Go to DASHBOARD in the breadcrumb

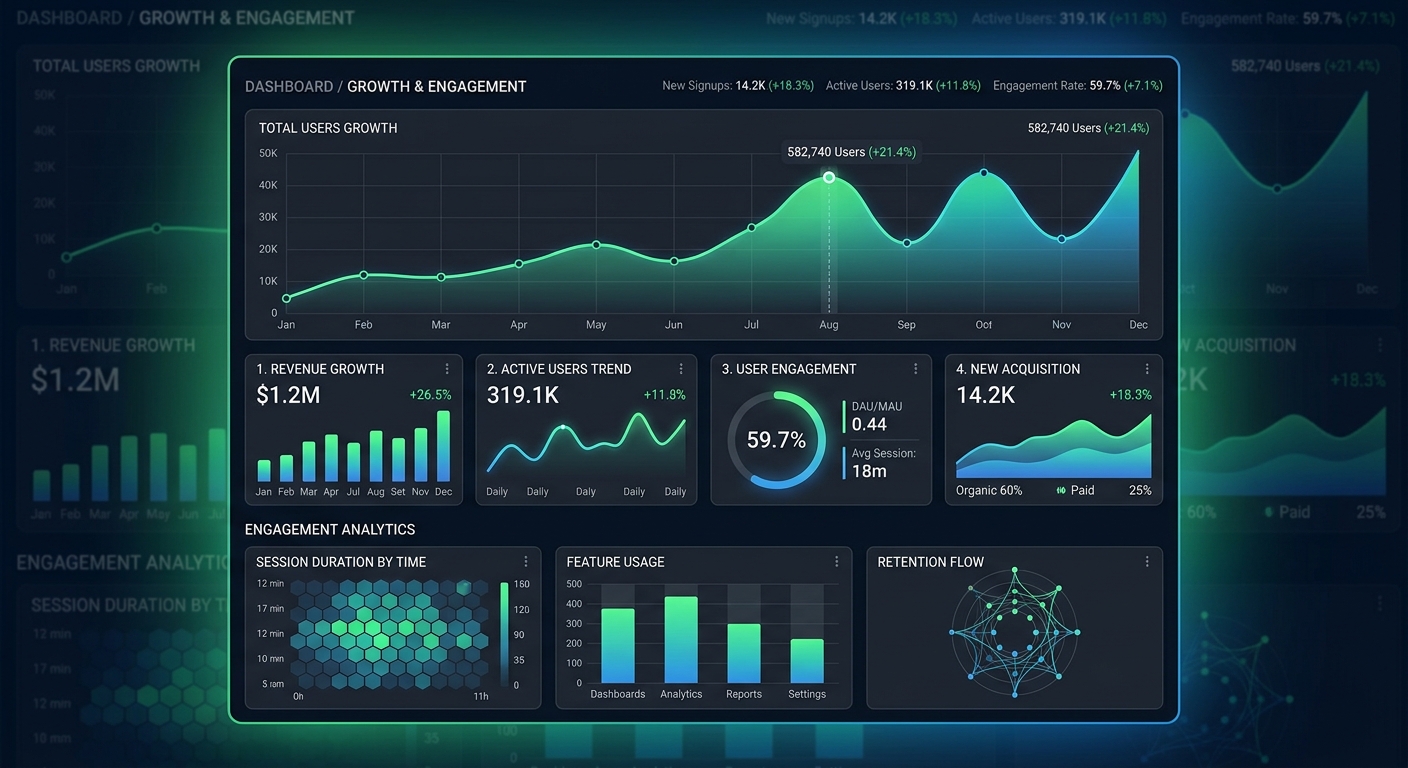pyautogui.click(x=289, y=87)
